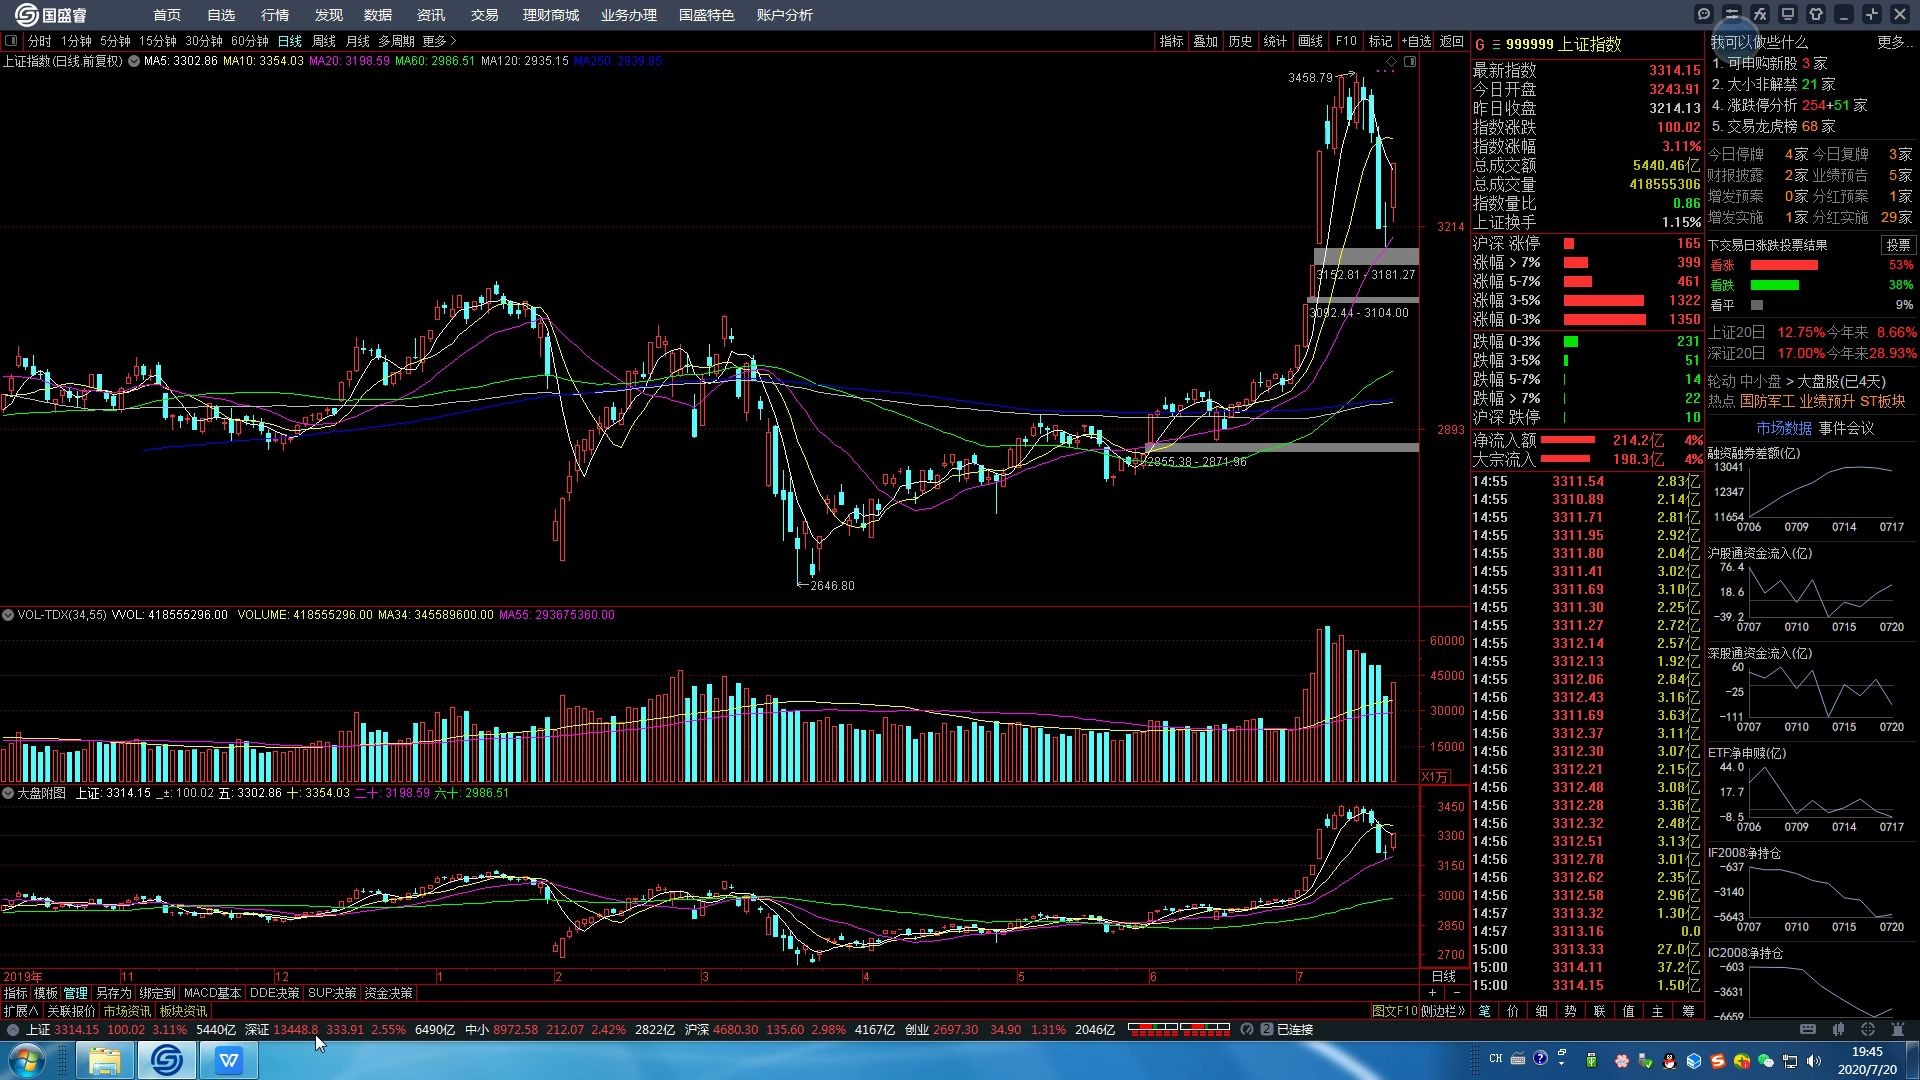Click the 笔 tab under the tick list
Viewport: 1920px width, 1080px height.
coord(1484,1011)
